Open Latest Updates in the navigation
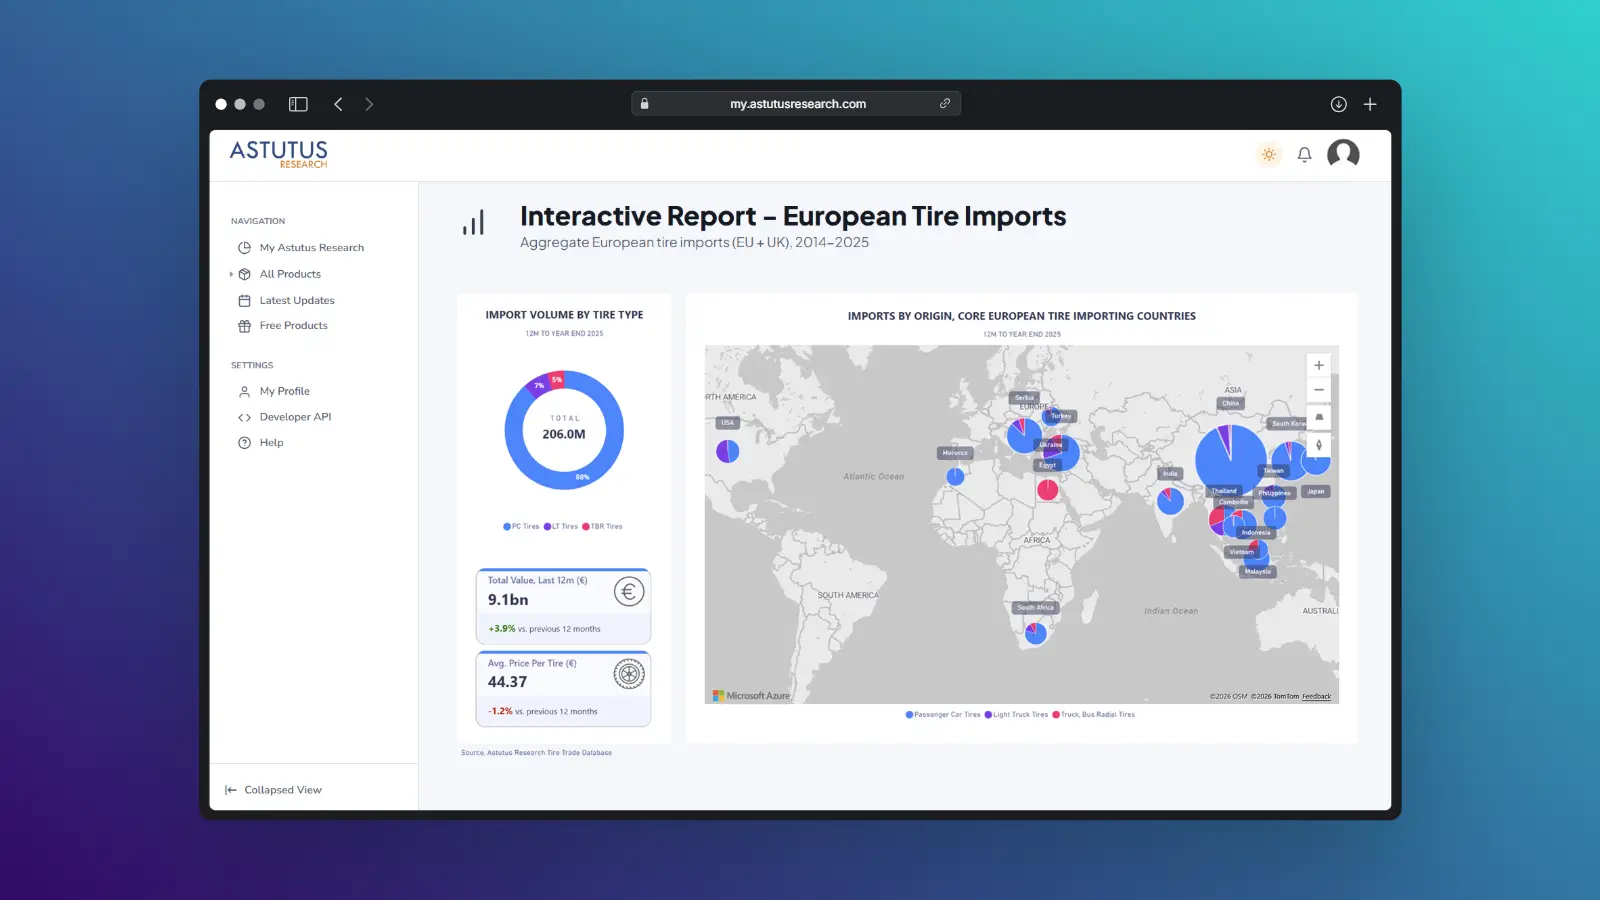1600x900 pixels. (296, 299)
